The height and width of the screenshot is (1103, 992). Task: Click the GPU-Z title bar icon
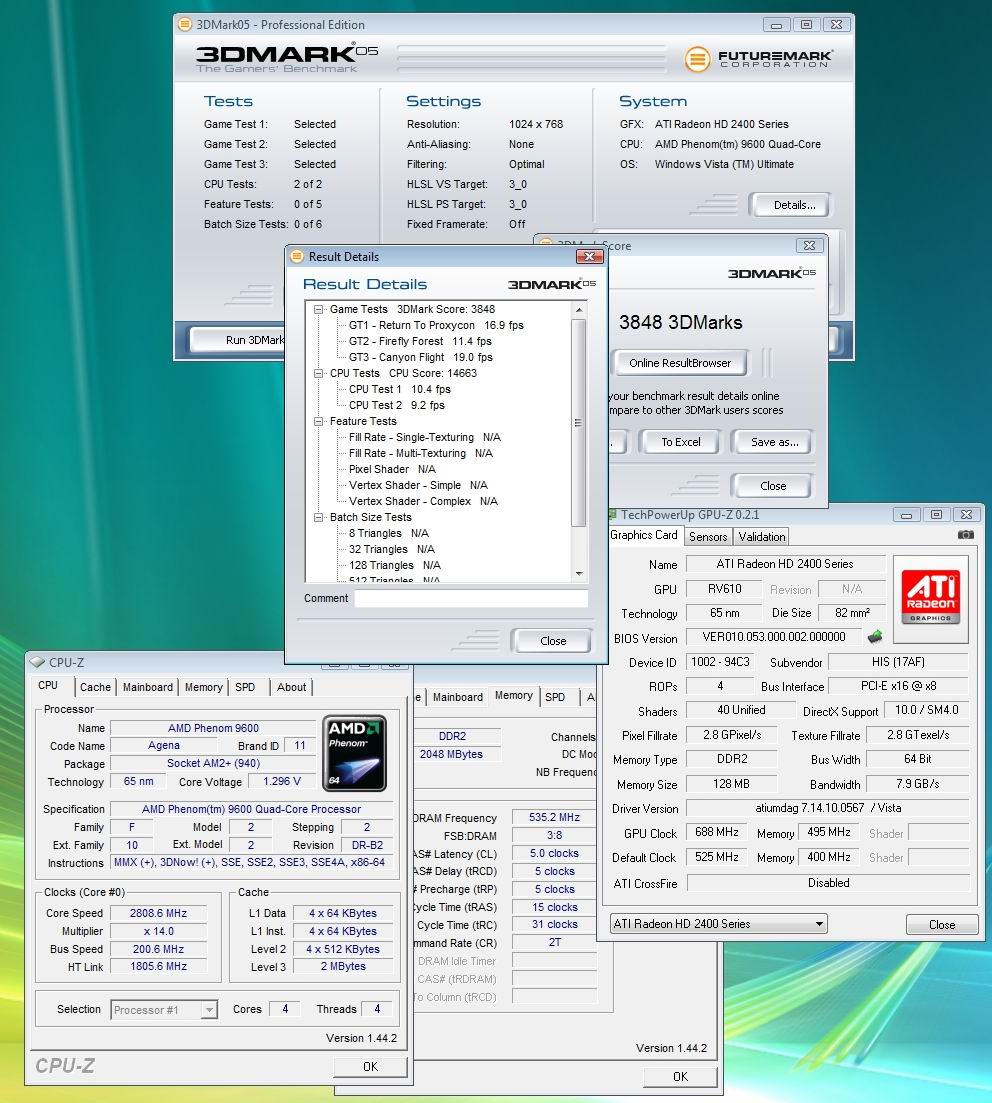point(612,515)
